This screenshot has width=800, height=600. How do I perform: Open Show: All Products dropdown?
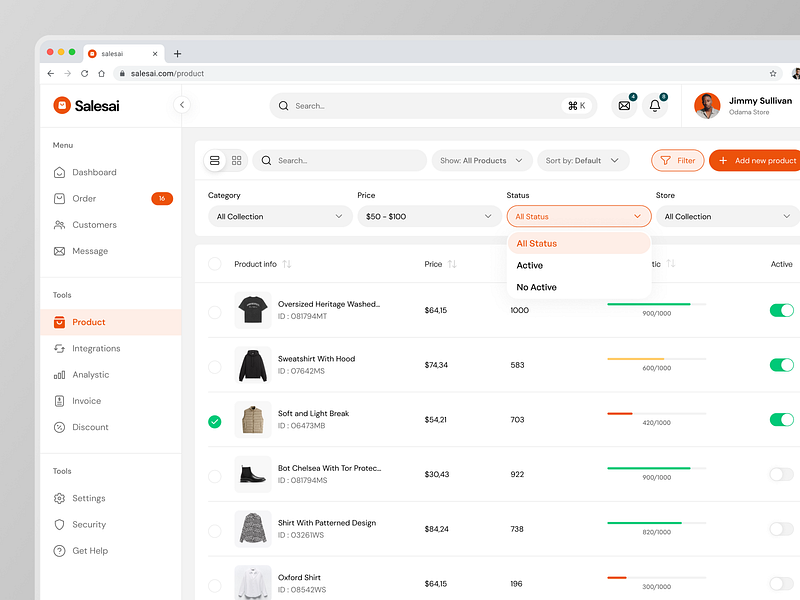click(x=482, y=161)
